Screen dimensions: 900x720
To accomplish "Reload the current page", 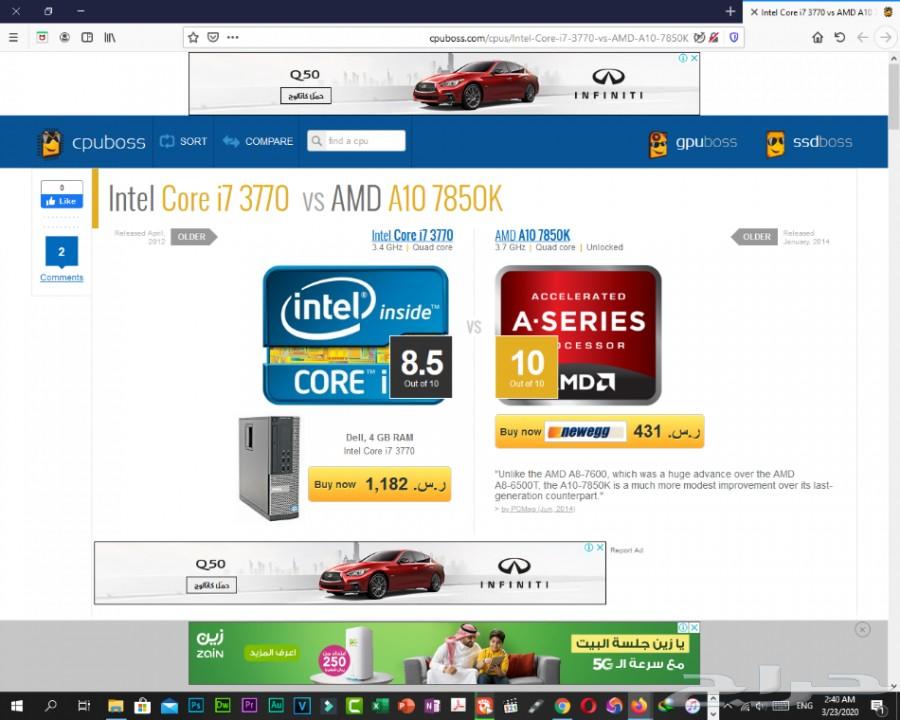I will pyautogui.click(x=840, y=37).
